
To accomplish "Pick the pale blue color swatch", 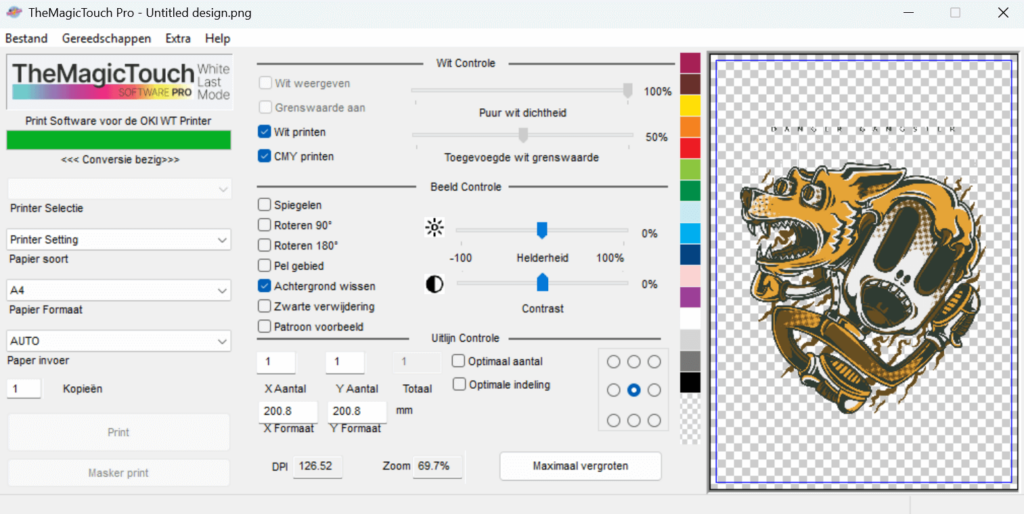I will click(690, 212).
